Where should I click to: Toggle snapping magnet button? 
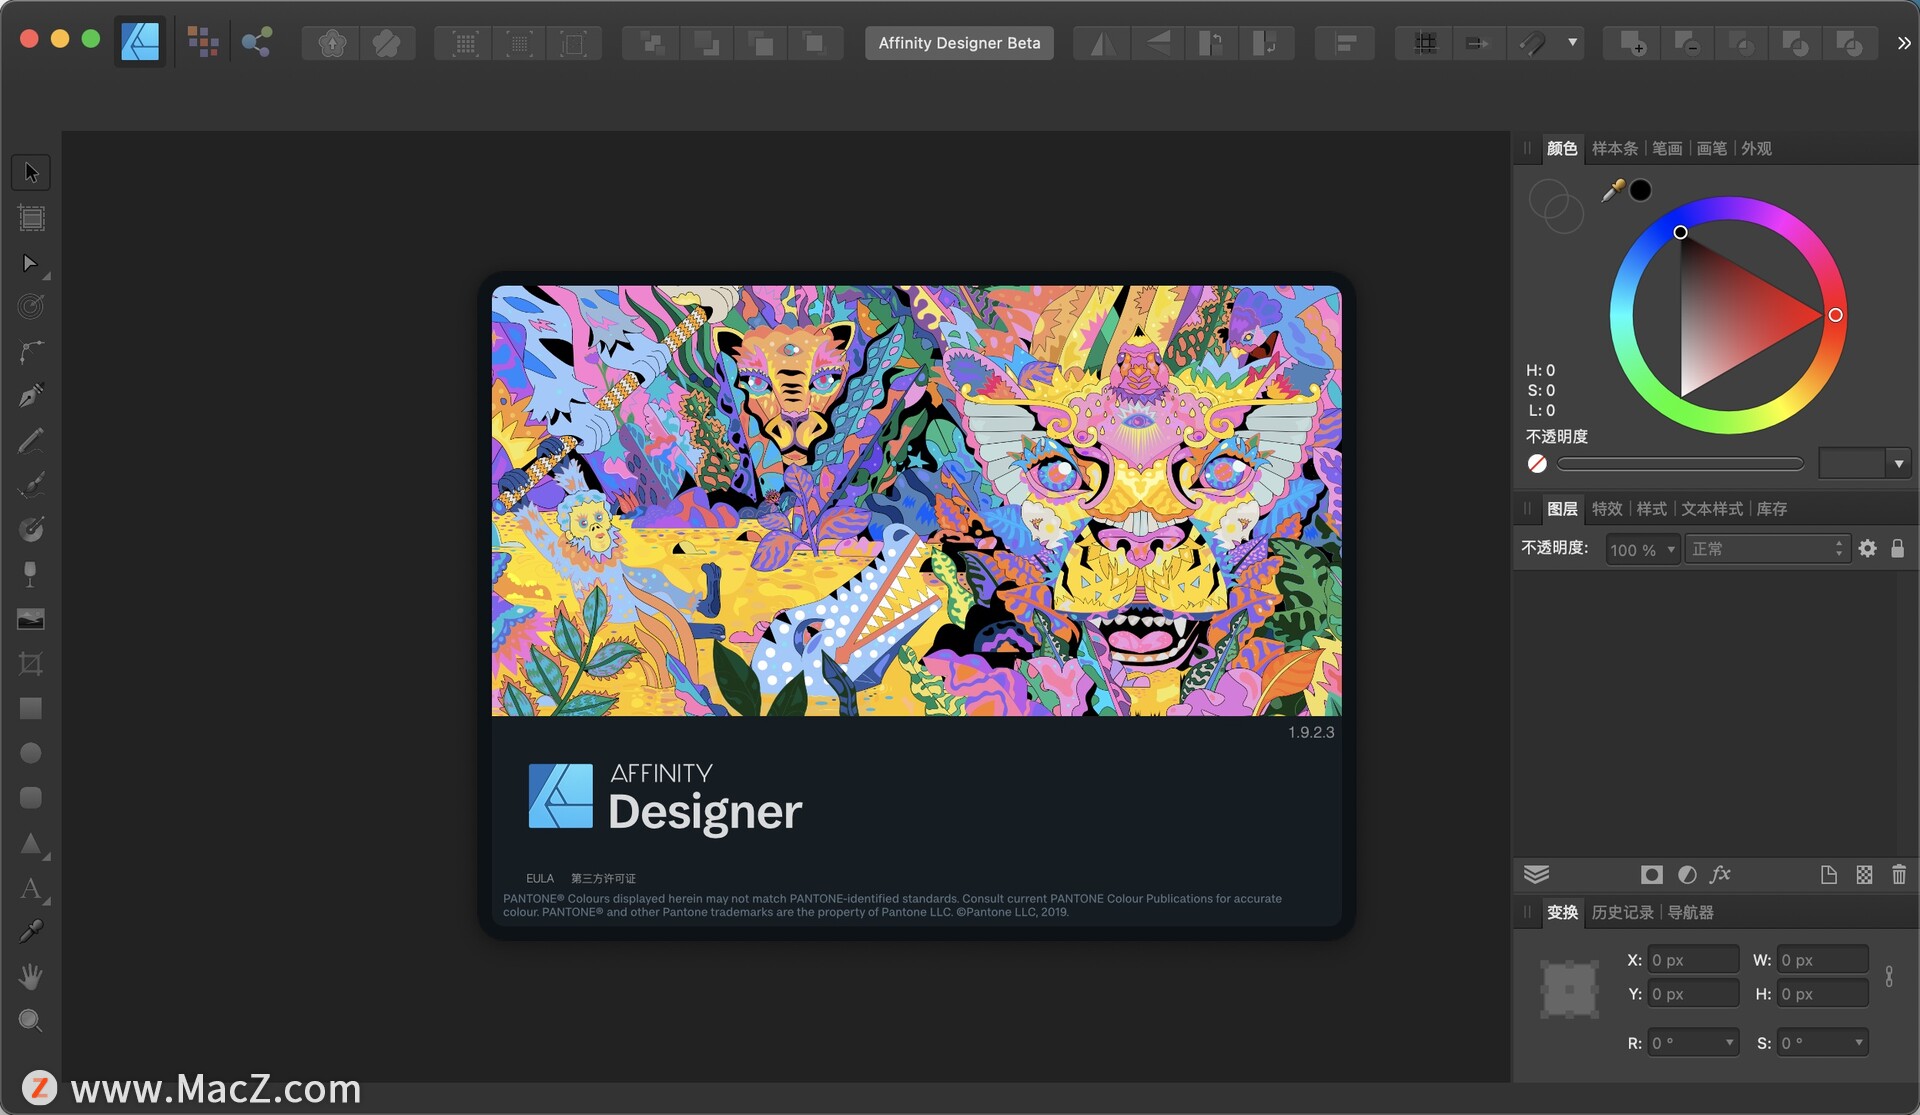1533,43
